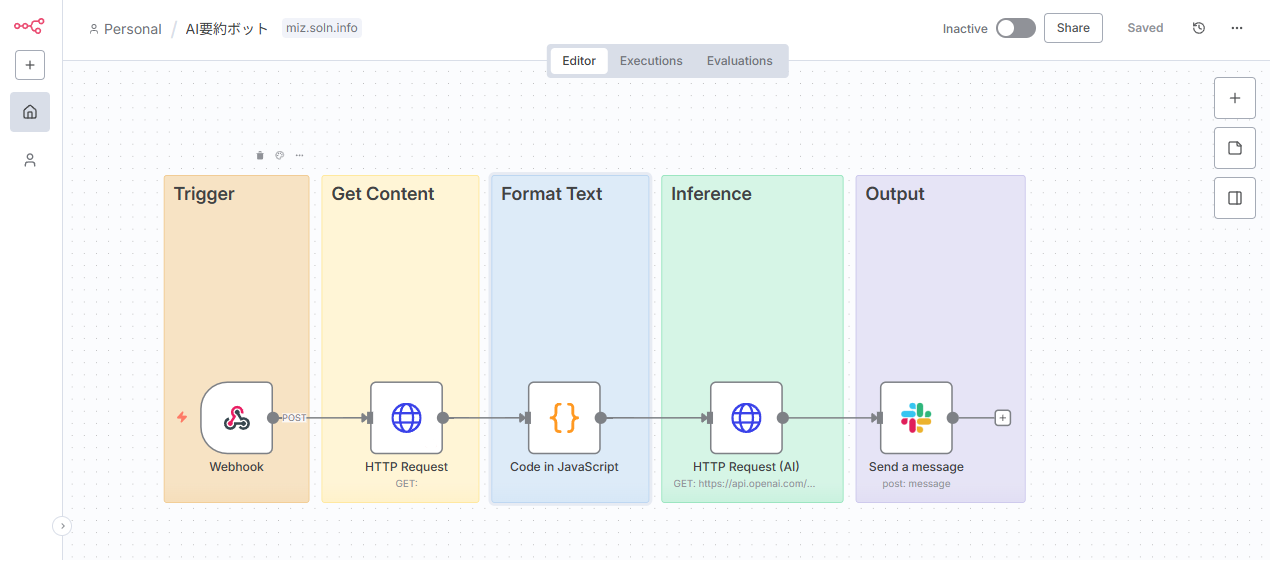Image resolution: width=1270 pixels, height=561 pixels.
Task: Switch to the Executions tab
Action: 651,61
